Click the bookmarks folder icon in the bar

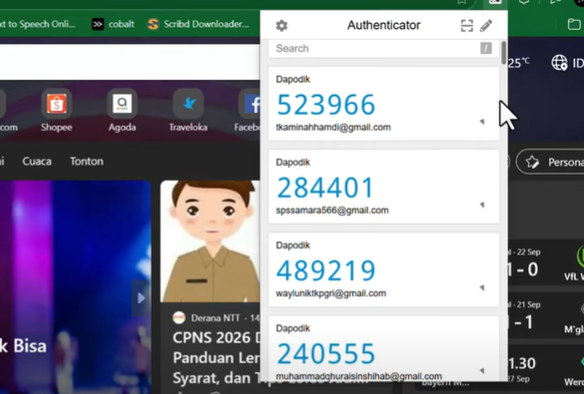click(574, 25)
